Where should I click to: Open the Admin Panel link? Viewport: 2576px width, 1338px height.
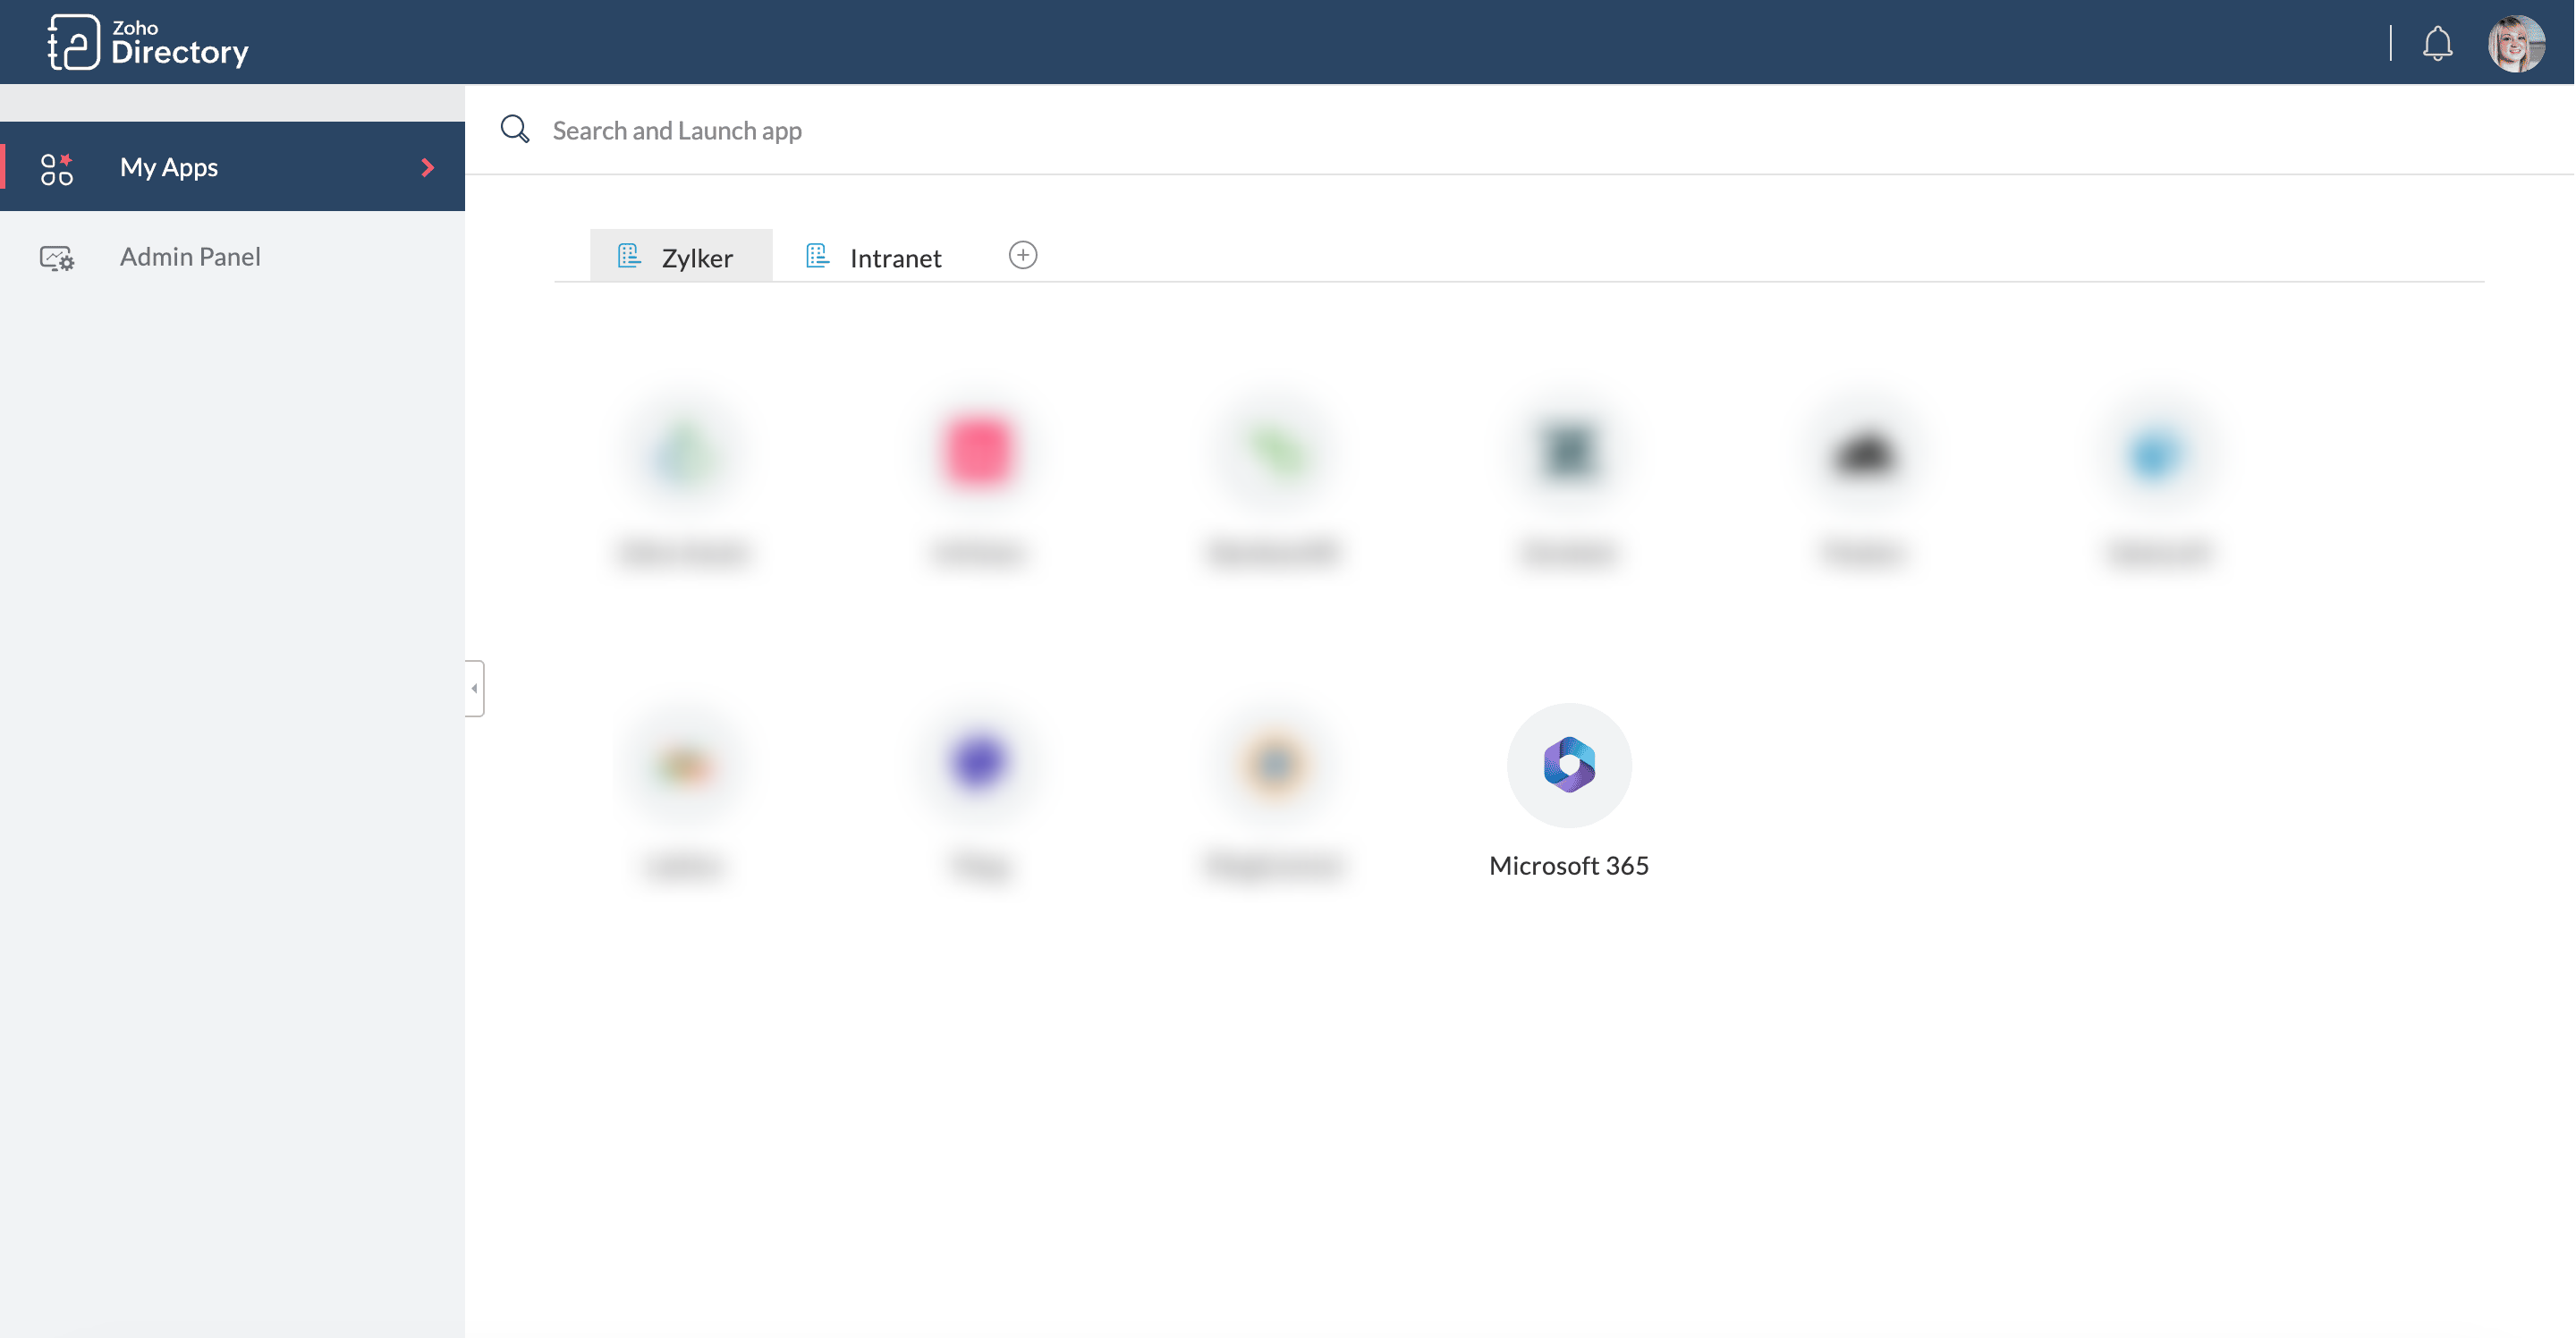(x=190, y=257)
